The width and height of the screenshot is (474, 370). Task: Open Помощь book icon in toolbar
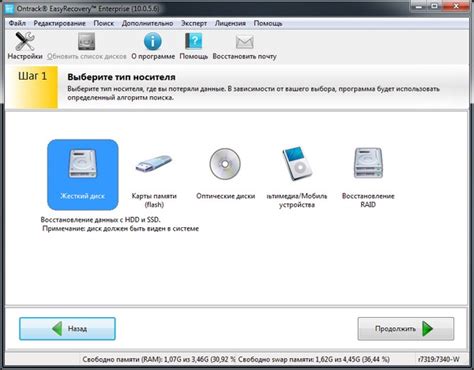pos(194,42)
